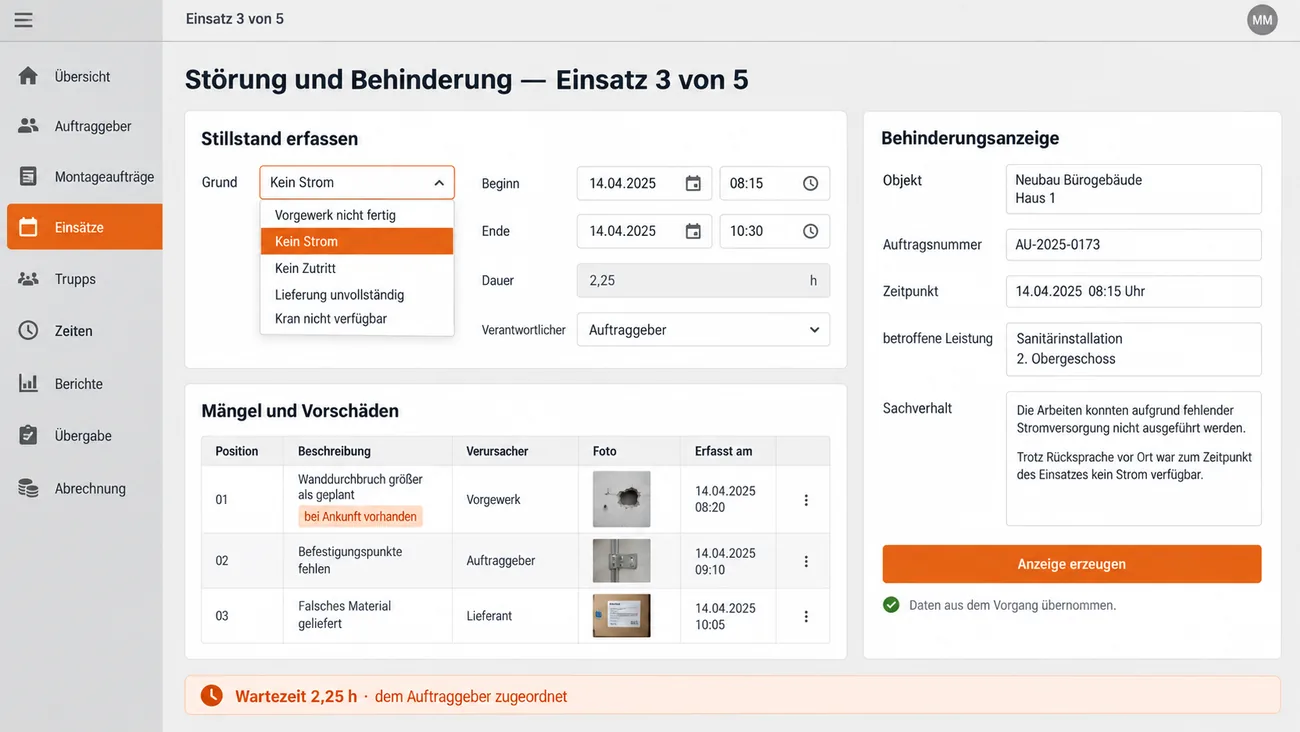The height and width of the screenshot is (732, 1300).
Task: Pick 'Kein Zutritt' as the reason
Action: [x=357, y=268]
